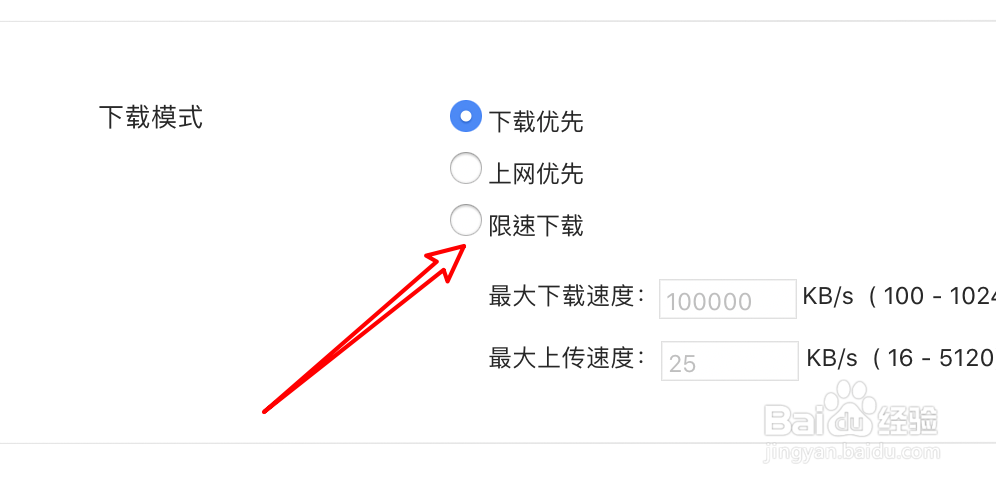Viewport: 996px width, 486px height.
Task: Click the 限速下载 option label text
Action: click(x=535, y=226)
